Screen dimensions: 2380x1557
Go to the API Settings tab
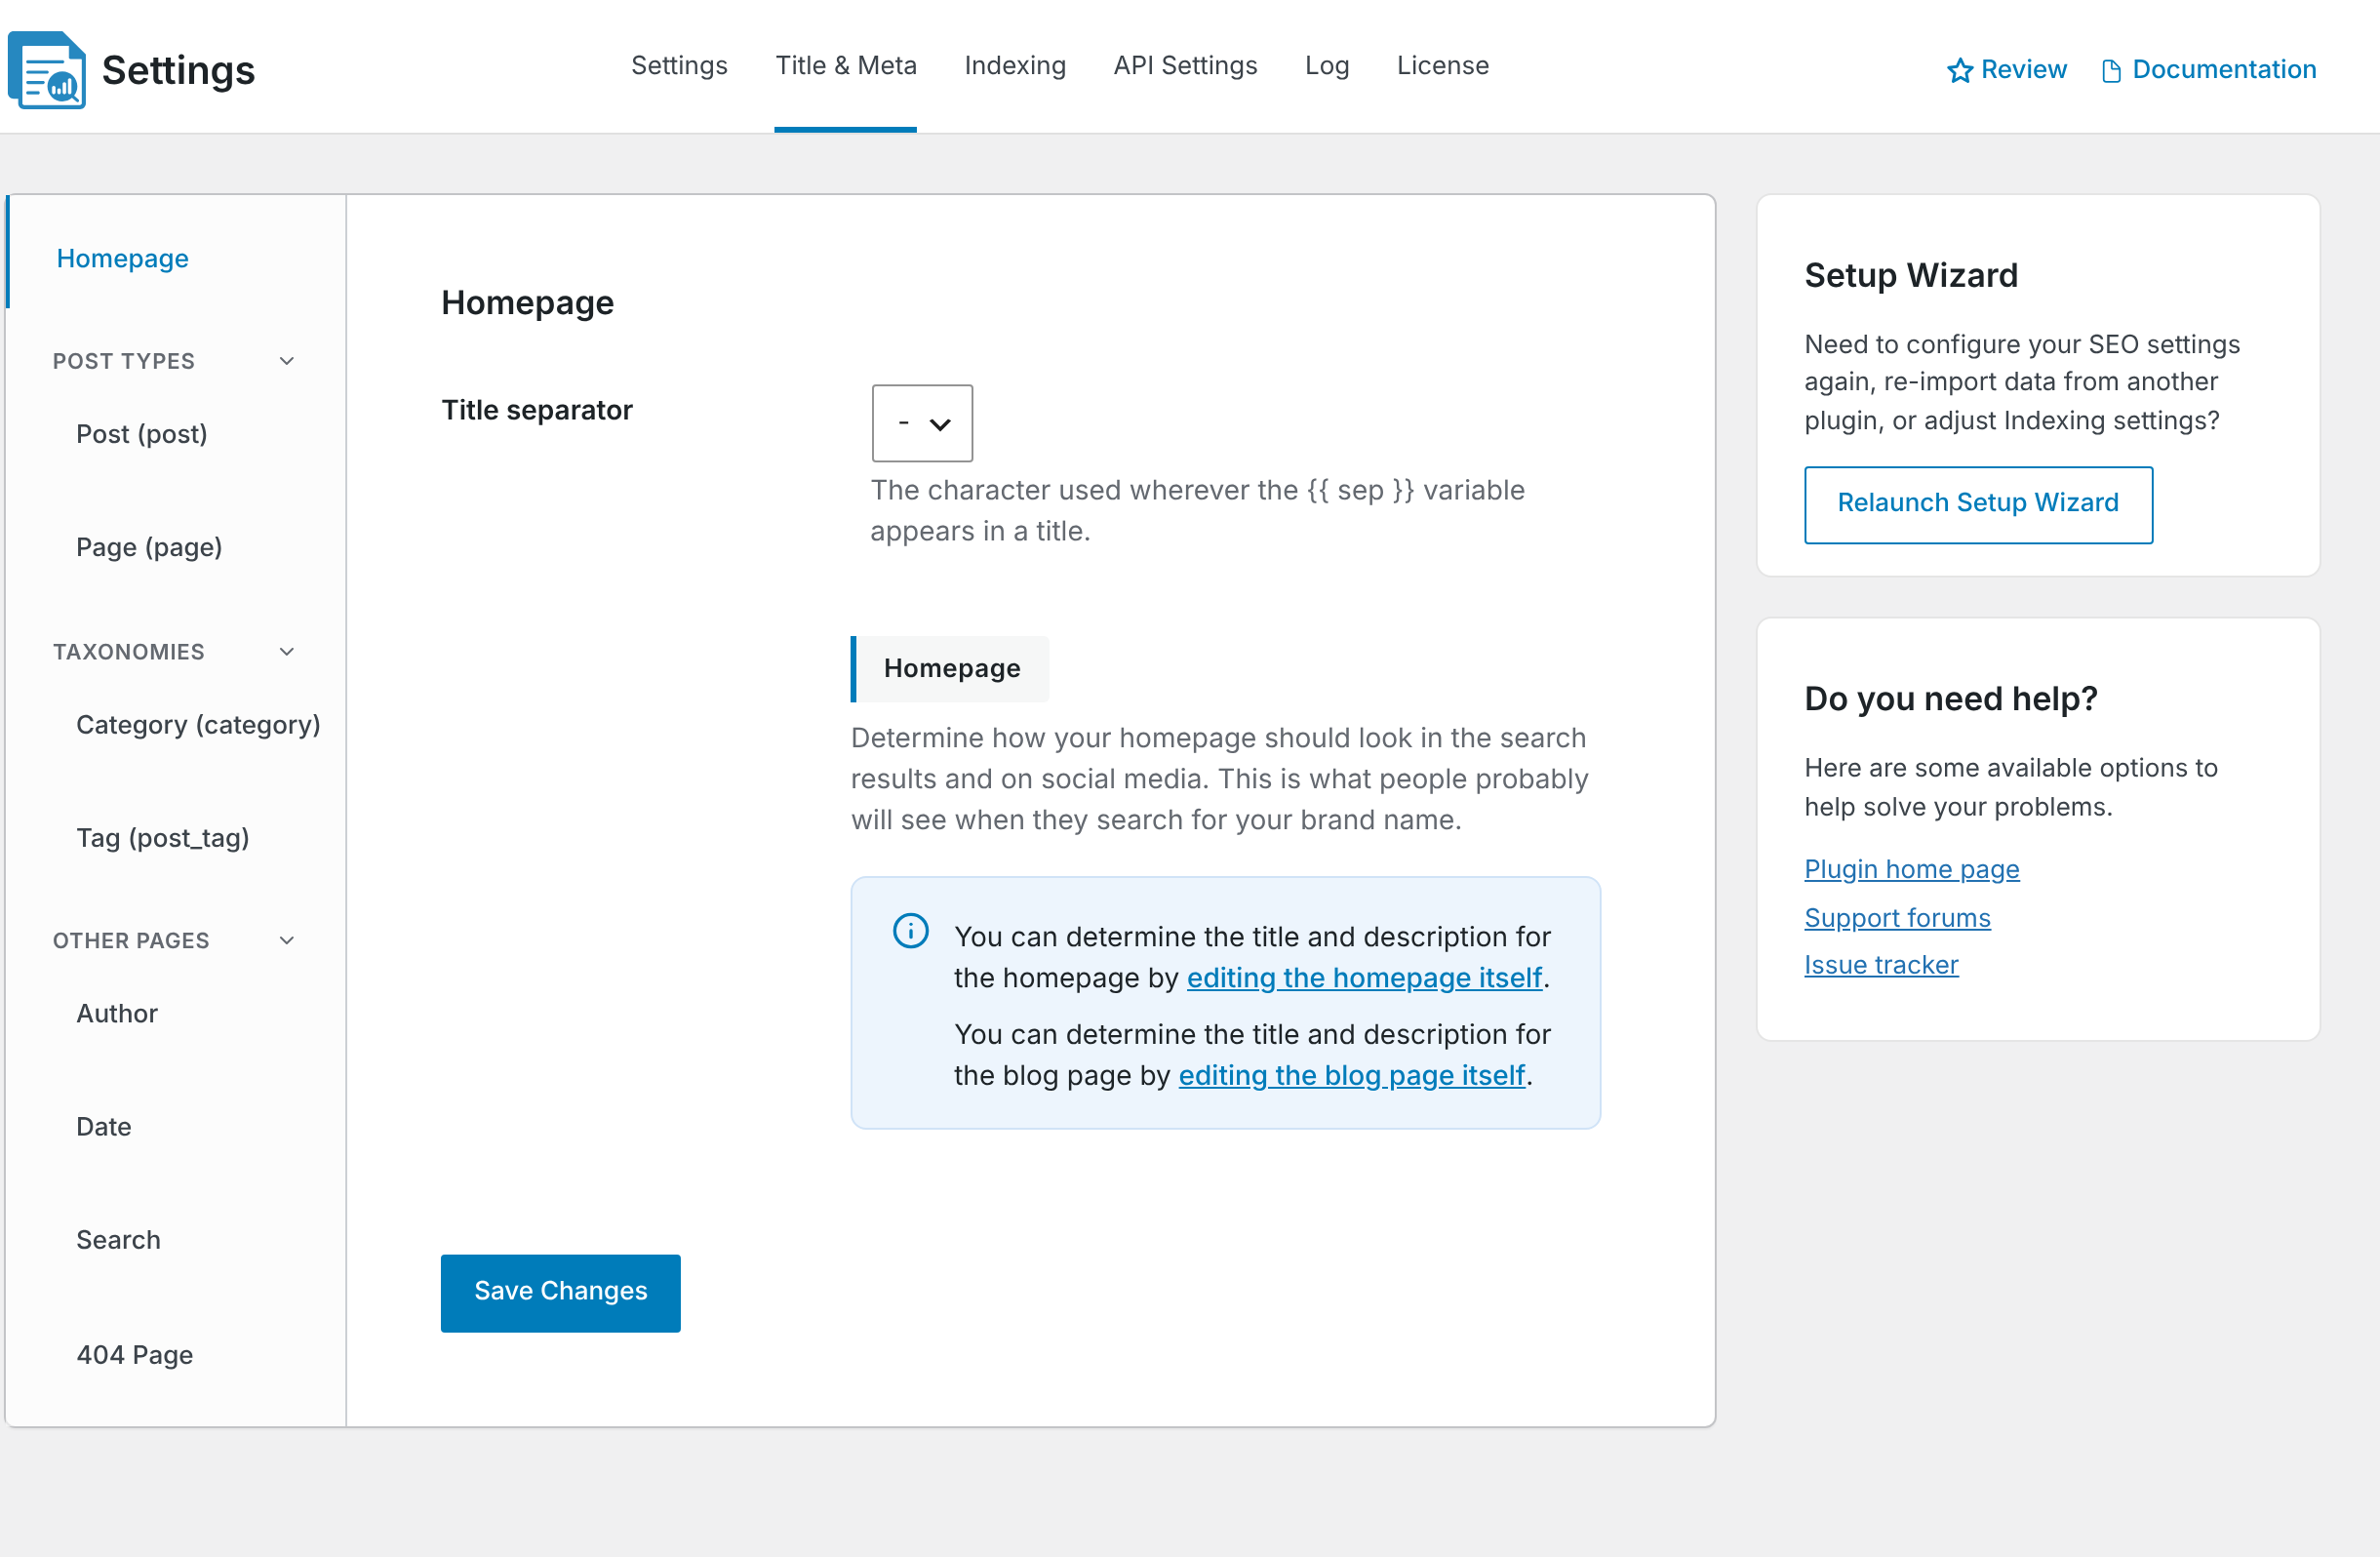tap(1185, 66)
